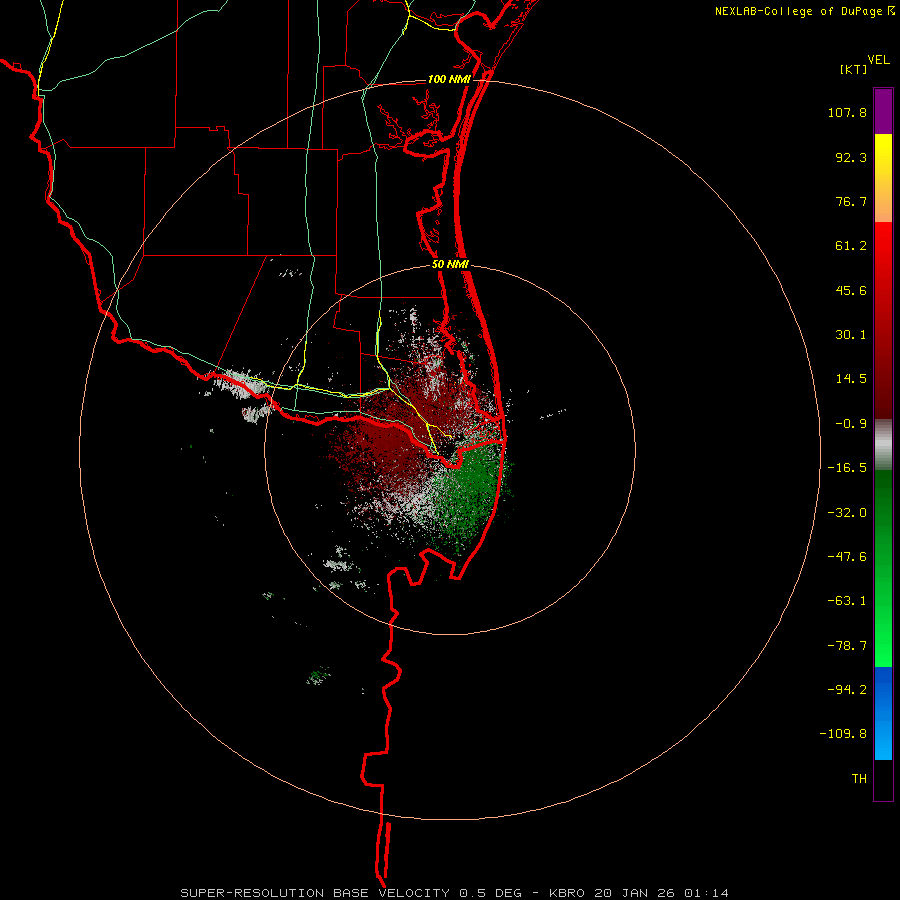This screenshot has height=900, width=900.
Task: Click the VEL legend title
Action: pyautogui.click(x=878, y=60)
